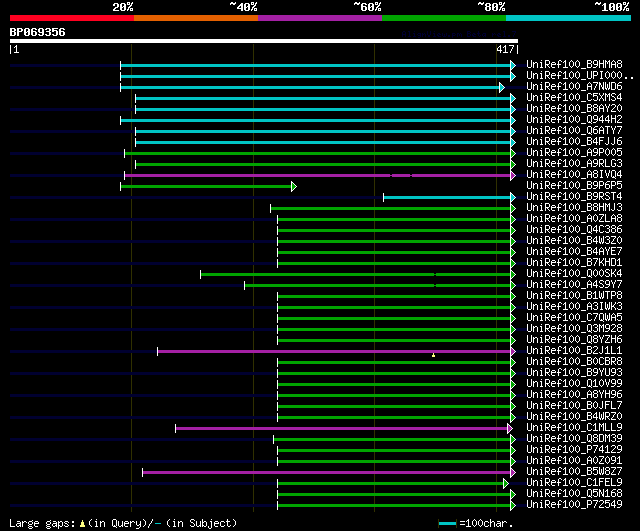Image resolution: width=640 pixels, height=531 pixels.
Task: Select the UniRef100_Q944H2 label
Action: (x=574, y=120)
